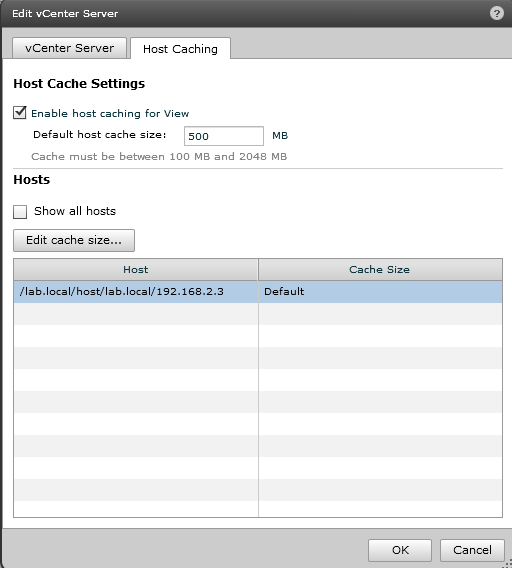512x568 pixels.
Task: Click the Default host cache size field
Action: 224,136
